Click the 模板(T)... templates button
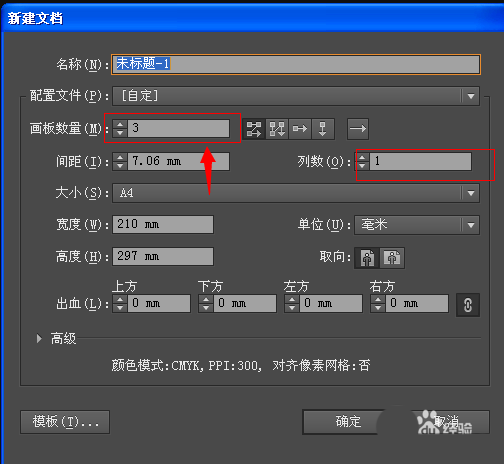 coord(65,422)
